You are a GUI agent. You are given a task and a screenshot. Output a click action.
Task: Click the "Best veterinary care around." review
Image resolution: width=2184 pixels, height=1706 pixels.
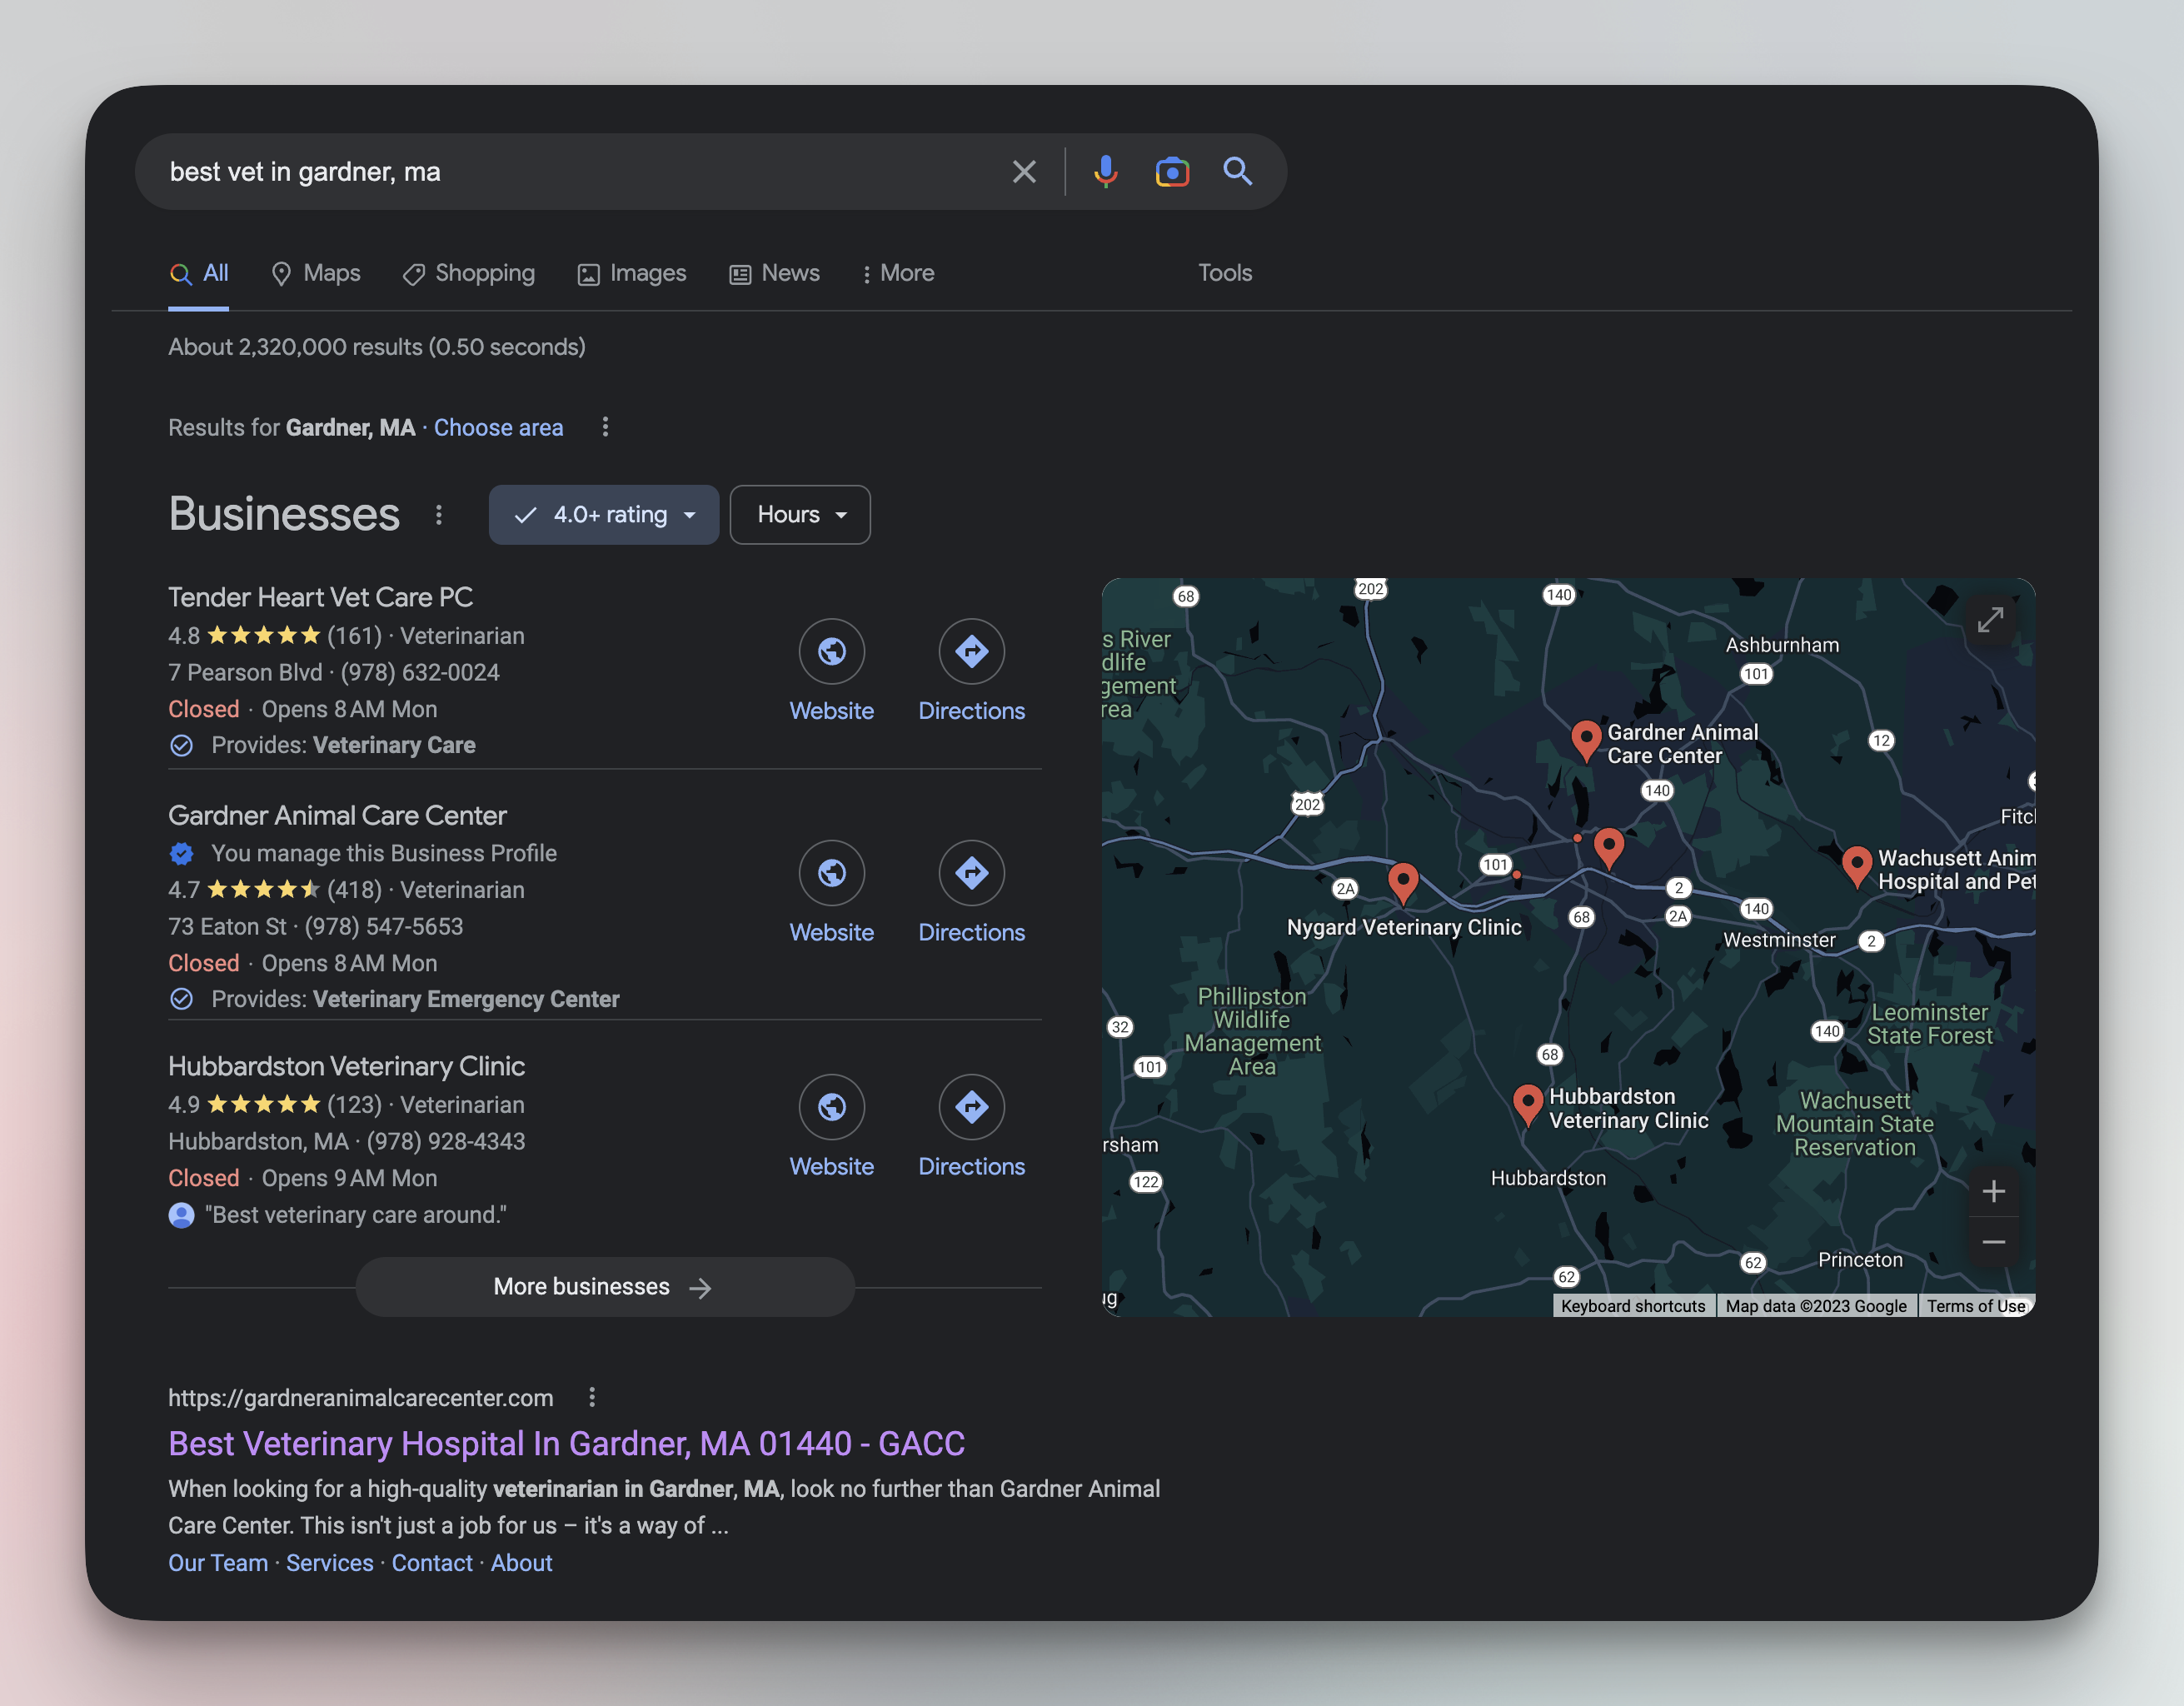pos(356,1215)
